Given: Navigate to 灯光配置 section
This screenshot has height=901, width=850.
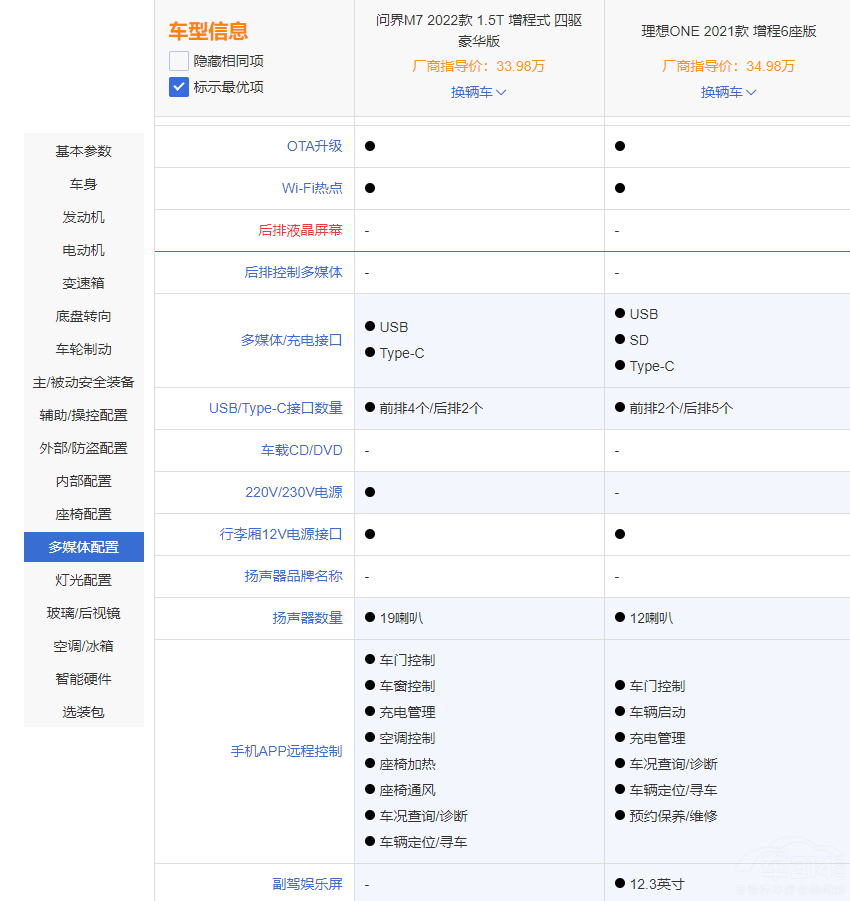Looking at the screenshot, I should click(84, 580).
